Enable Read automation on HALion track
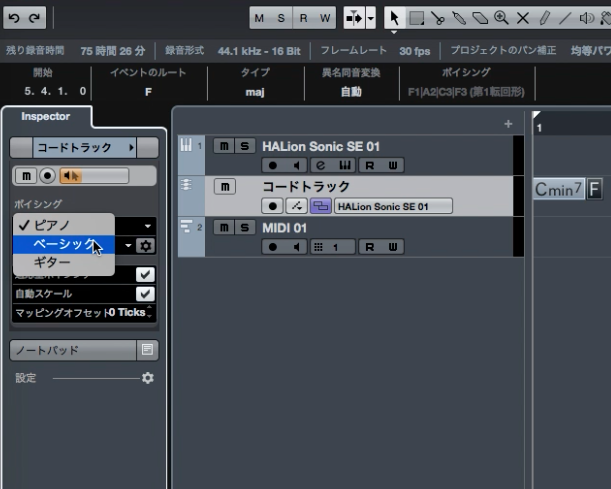This screenshot has height=489, width=611. coord(369,166)
